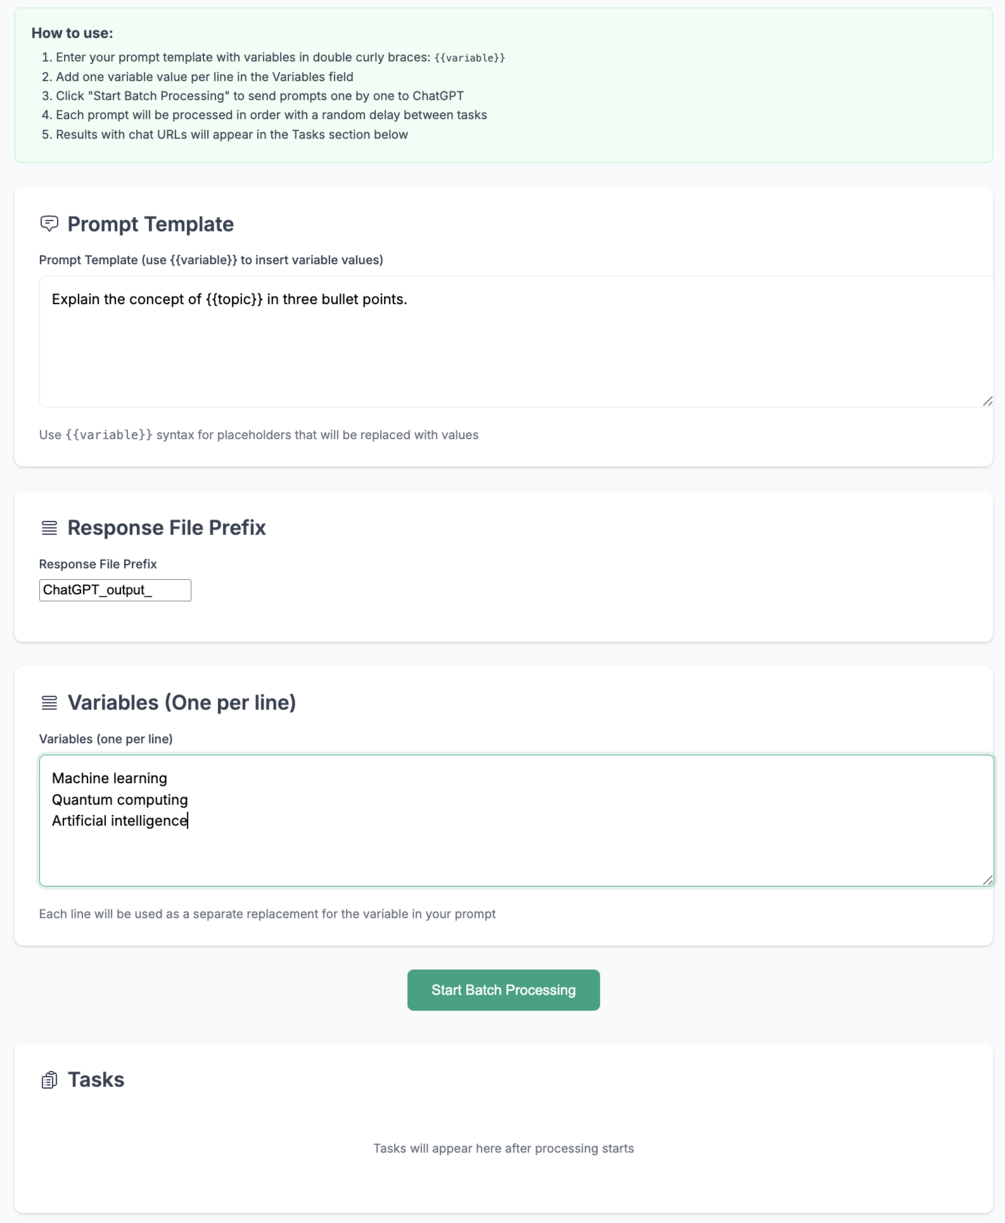Click the Variables textarea resize handle

pyautogui.click(x=987, y=879)
